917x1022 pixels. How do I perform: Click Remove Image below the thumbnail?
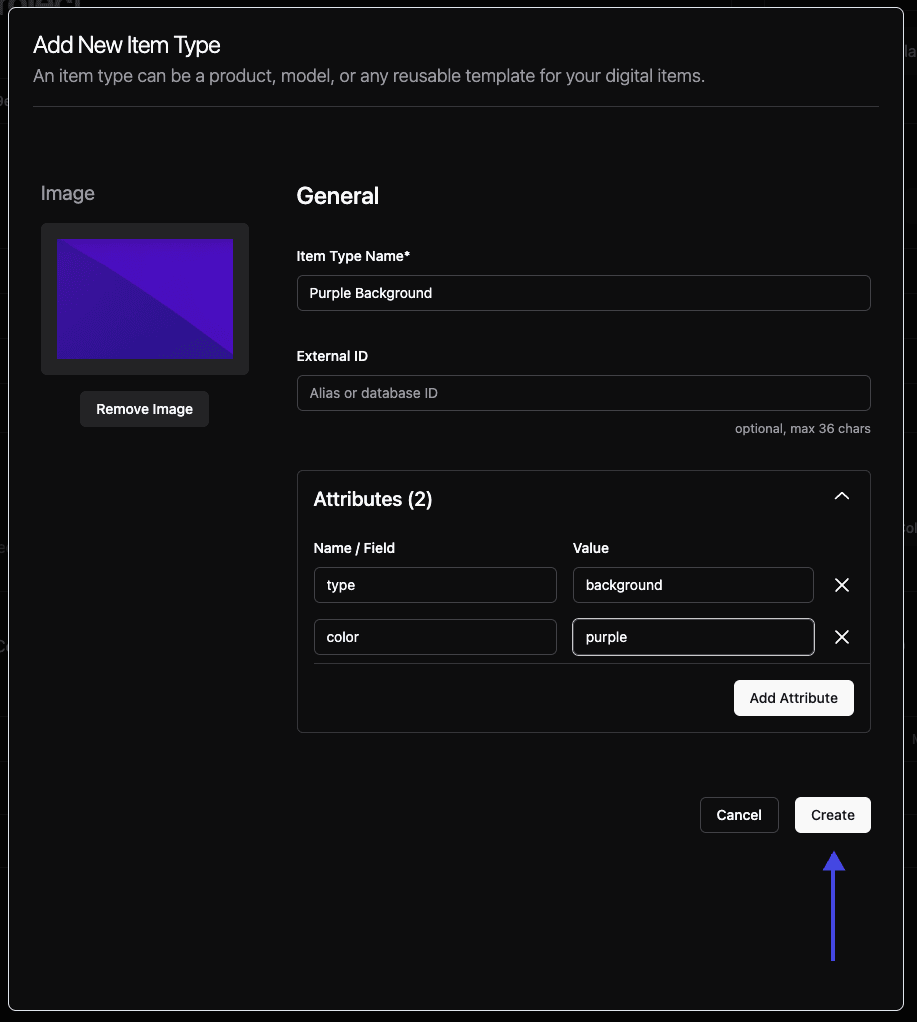click(144, 409)
